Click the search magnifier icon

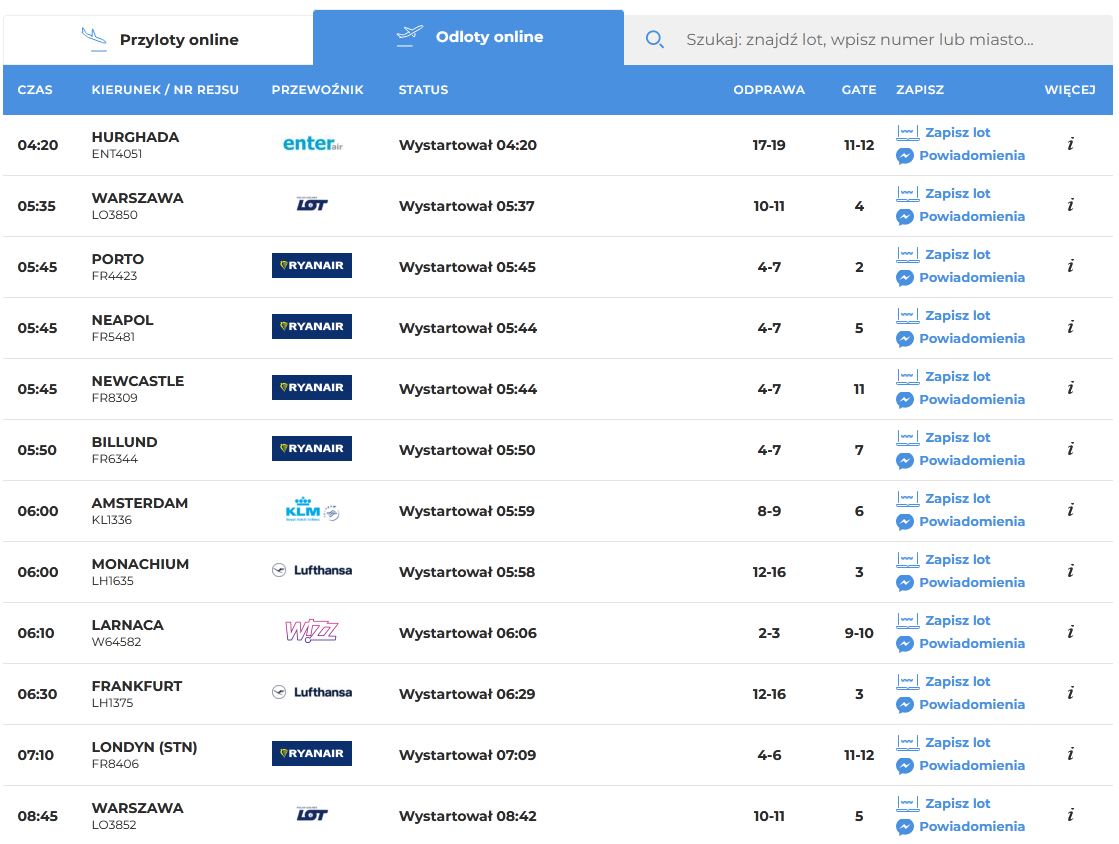655,40
